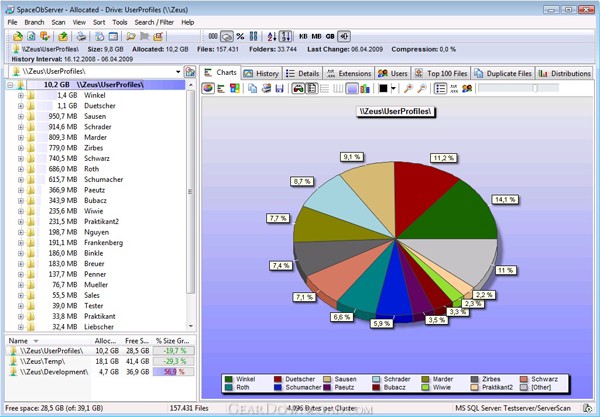Click the chart toolbar slider handle
The width and height of the screenshot is (600, 417).
535,89
